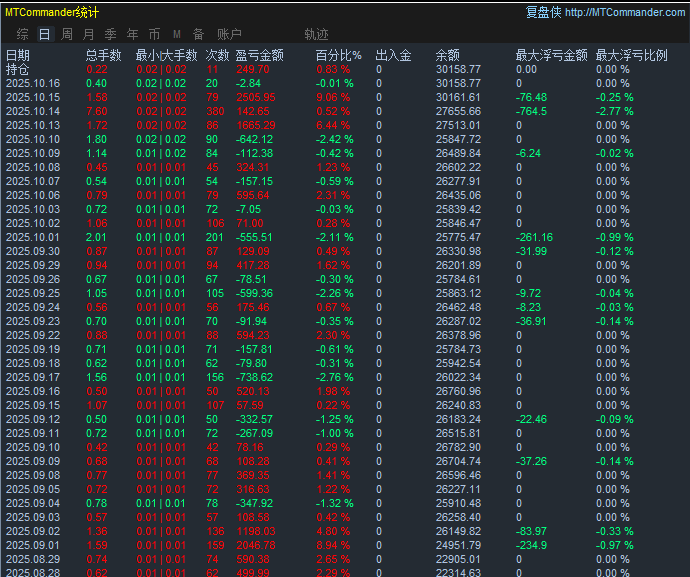Click loss value -738.62
This screenshot has height=577, width=690.
pos(254,378)
